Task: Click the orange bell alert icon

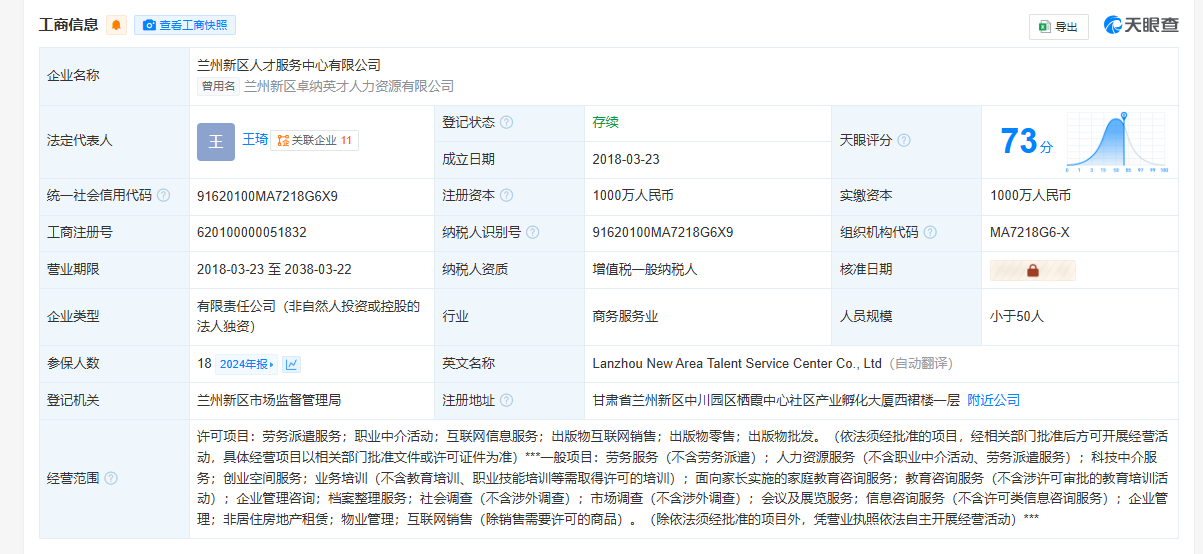Action: pos(117,25)
